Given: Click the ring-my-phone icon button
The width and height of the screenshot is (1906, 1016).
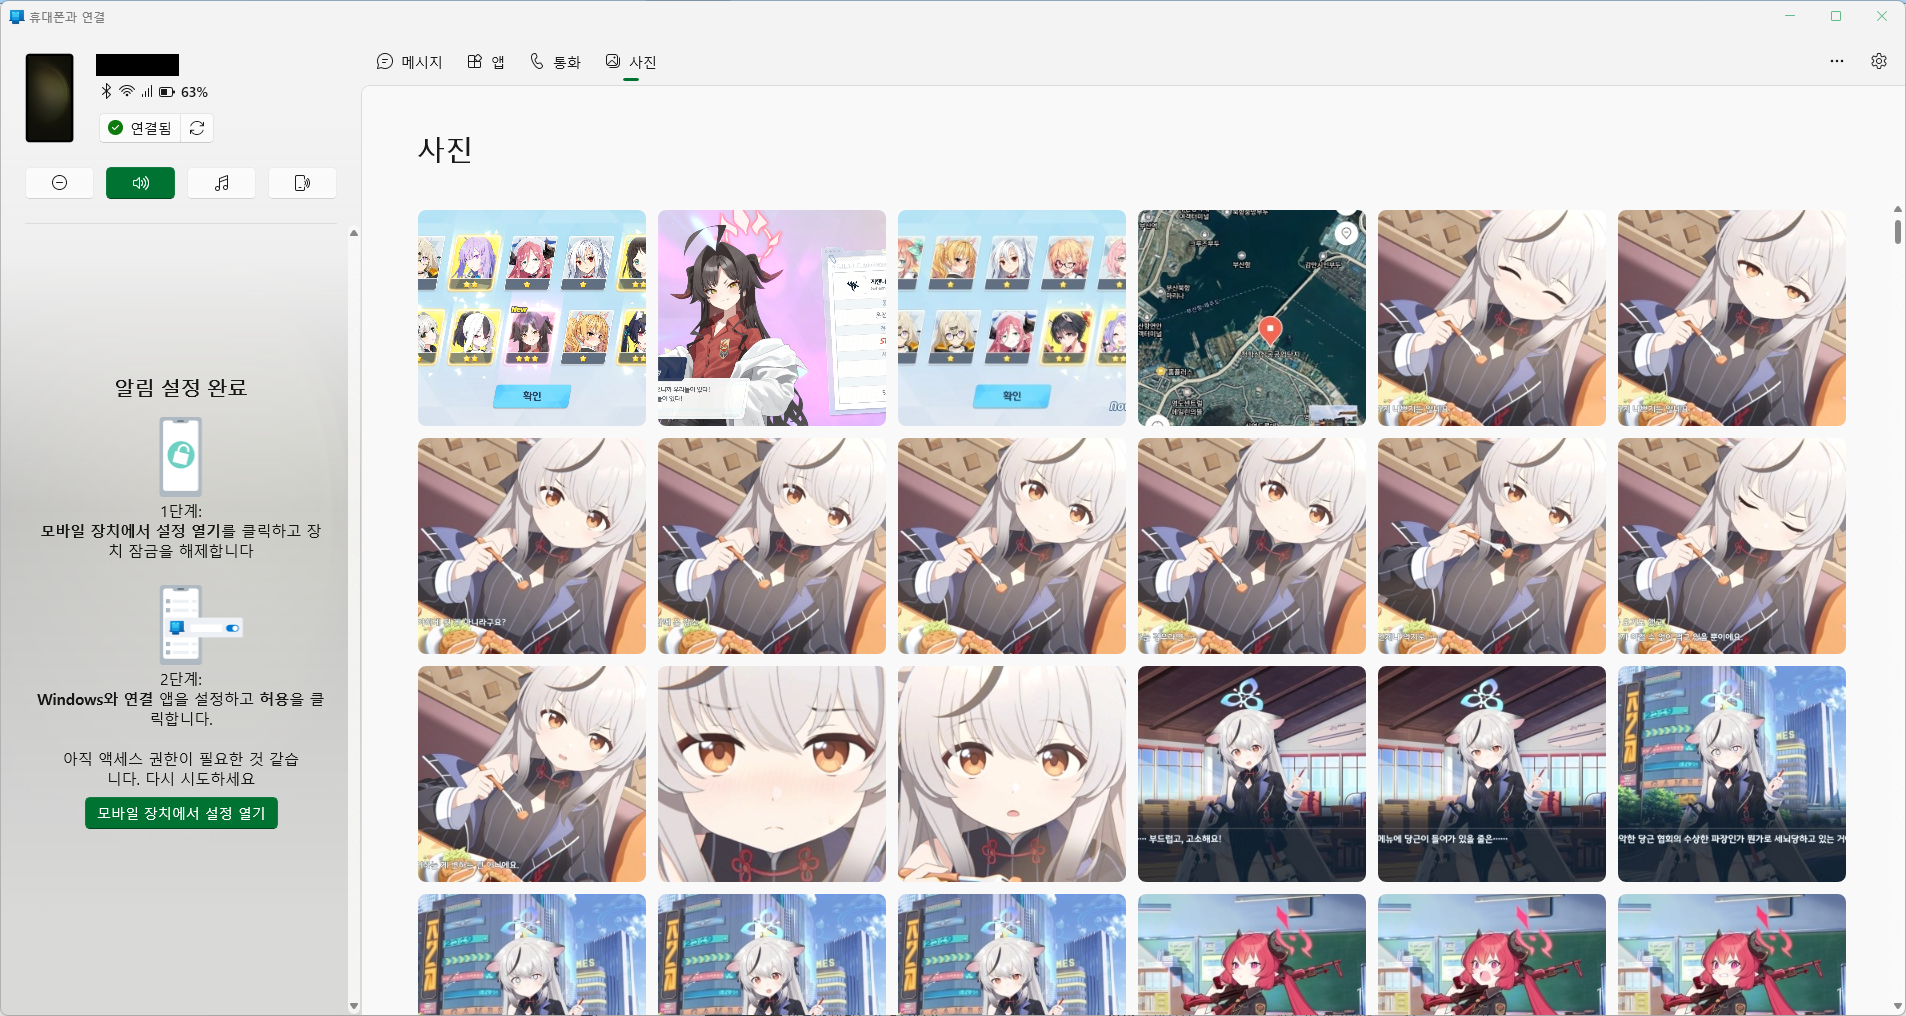Looking at the screenshot, I should [x=302, y=183].
